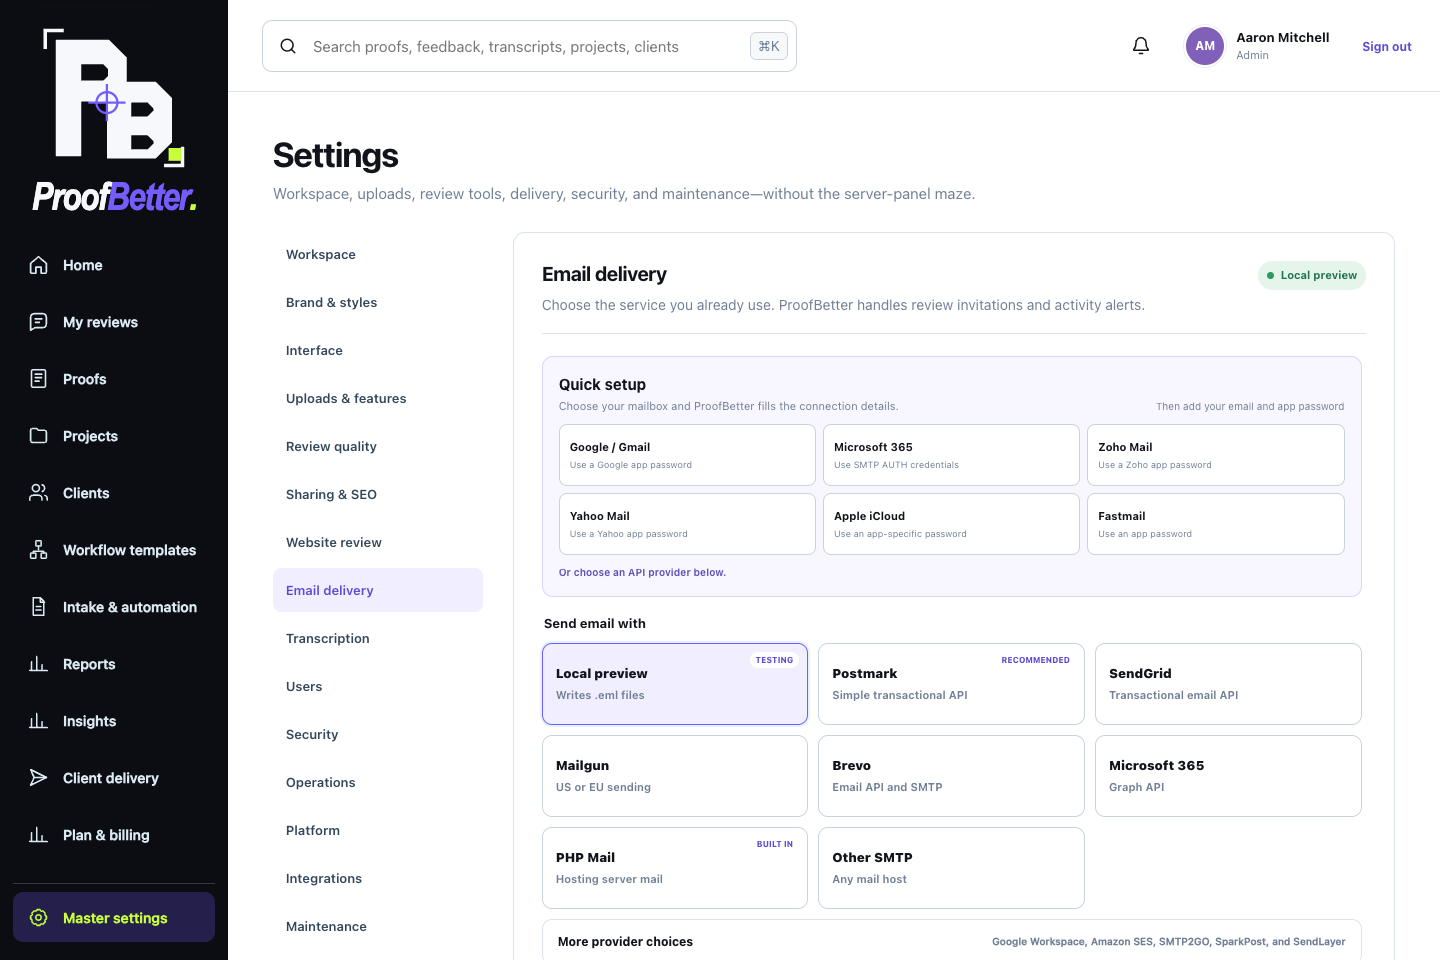Open Operations settings
The image size is (1440, 960).
378,783
